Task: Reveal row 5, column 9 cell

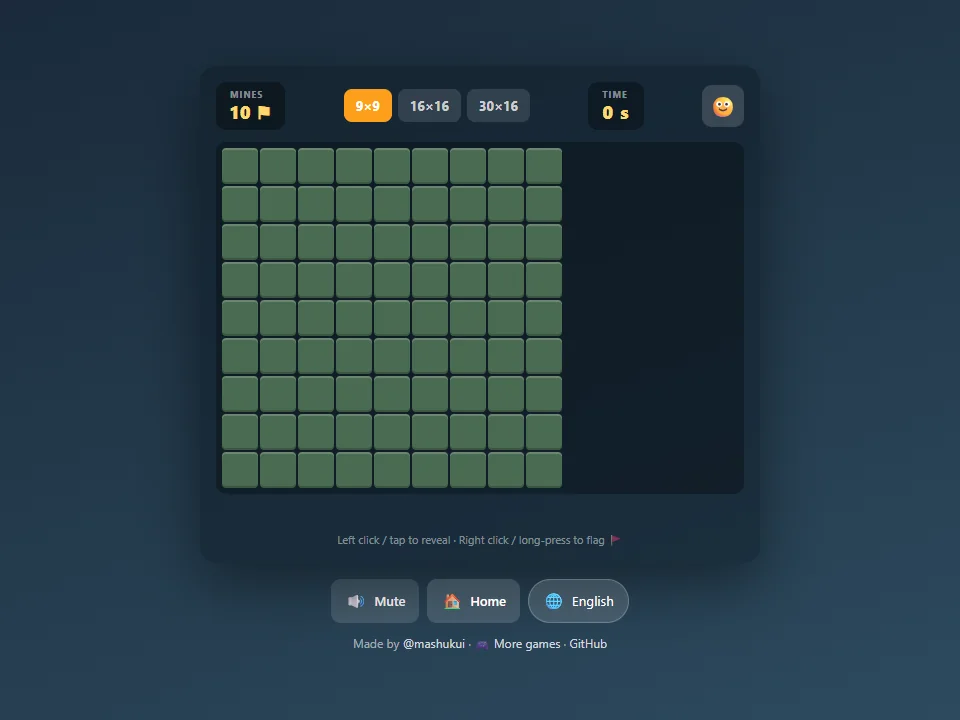Action: pyautogui.click(x=544, y=318)
